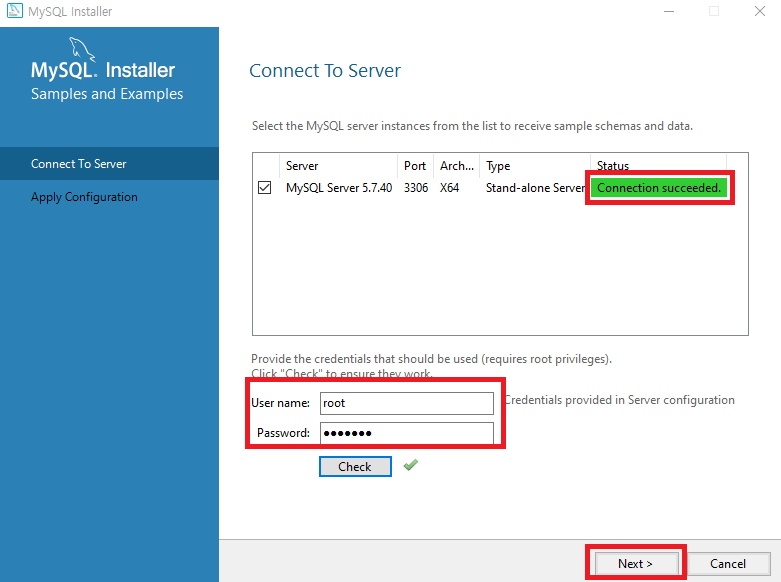Focus the User name input field
Image resolution: width=781 pixels, height=582 pixels.
(x=406, y=403)
